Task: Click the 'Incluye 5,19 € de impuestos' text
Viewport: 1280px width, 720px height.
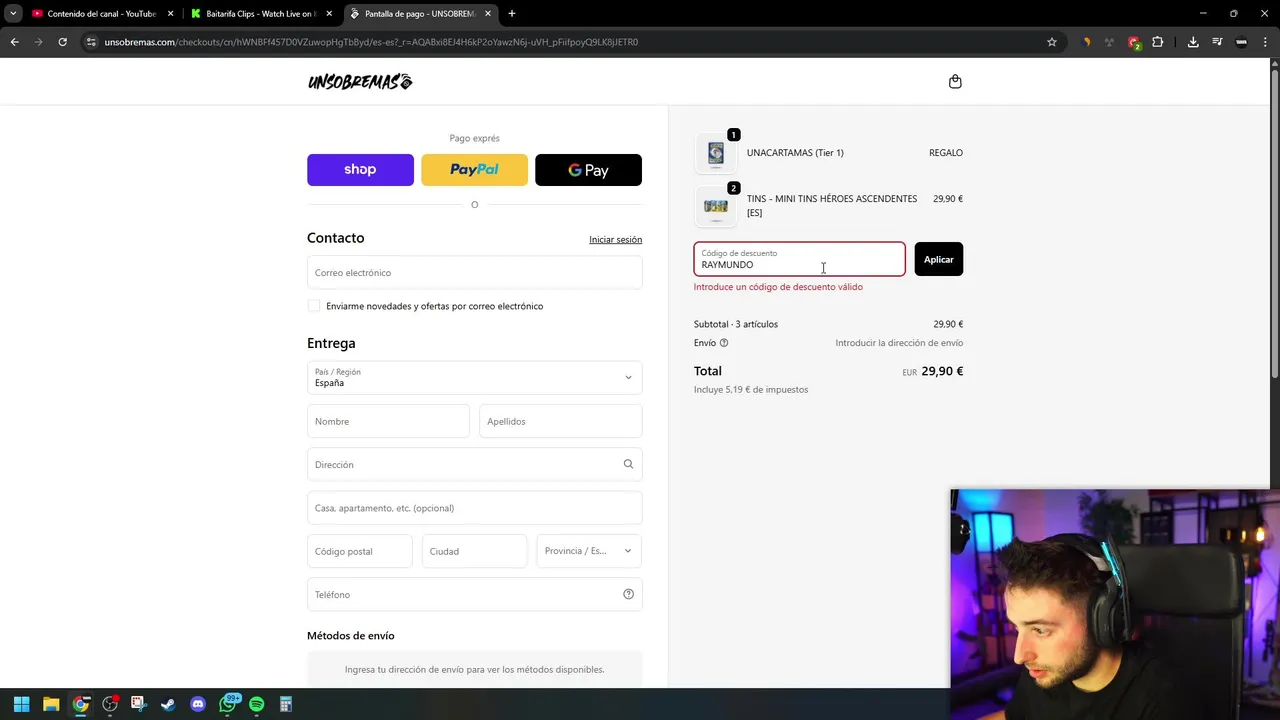Action: point(751,390)
